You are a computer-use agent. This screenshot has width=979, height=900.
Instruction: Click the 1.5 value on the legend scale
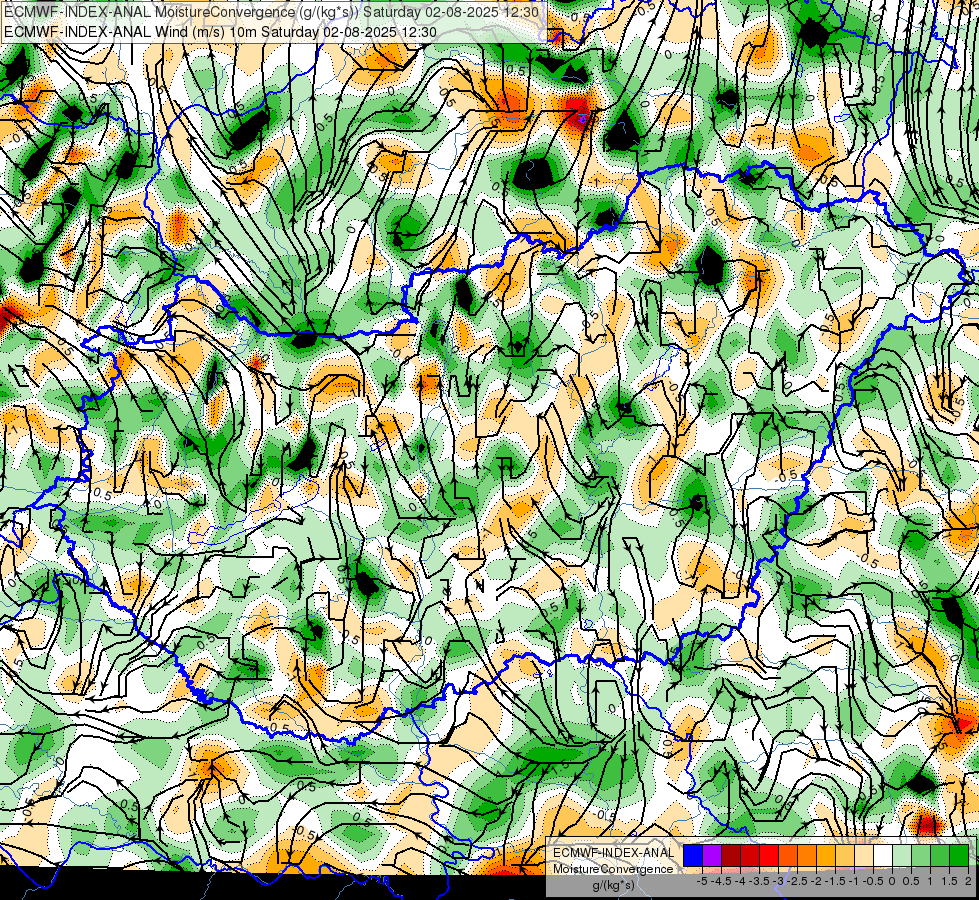pos(949,881)
